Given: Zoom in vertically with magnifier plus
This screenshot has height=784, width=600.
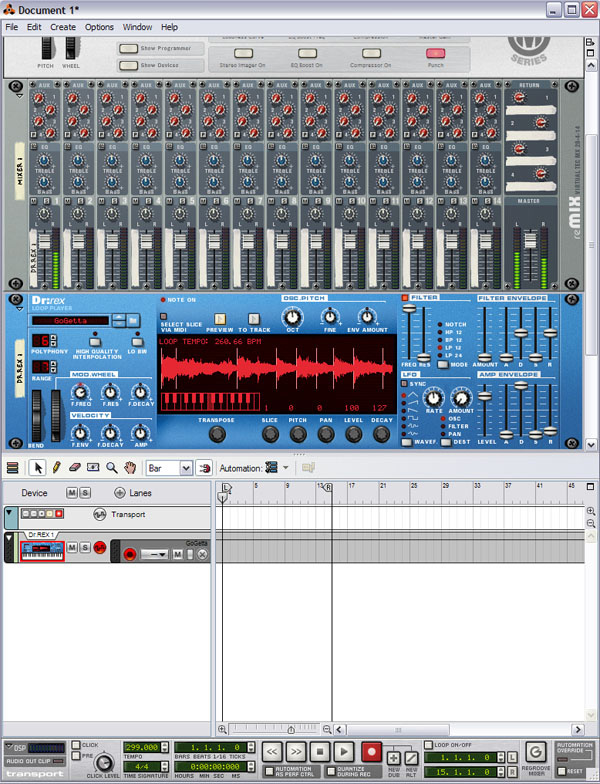Looking at the screenshot, I should [x=590, y=511].
